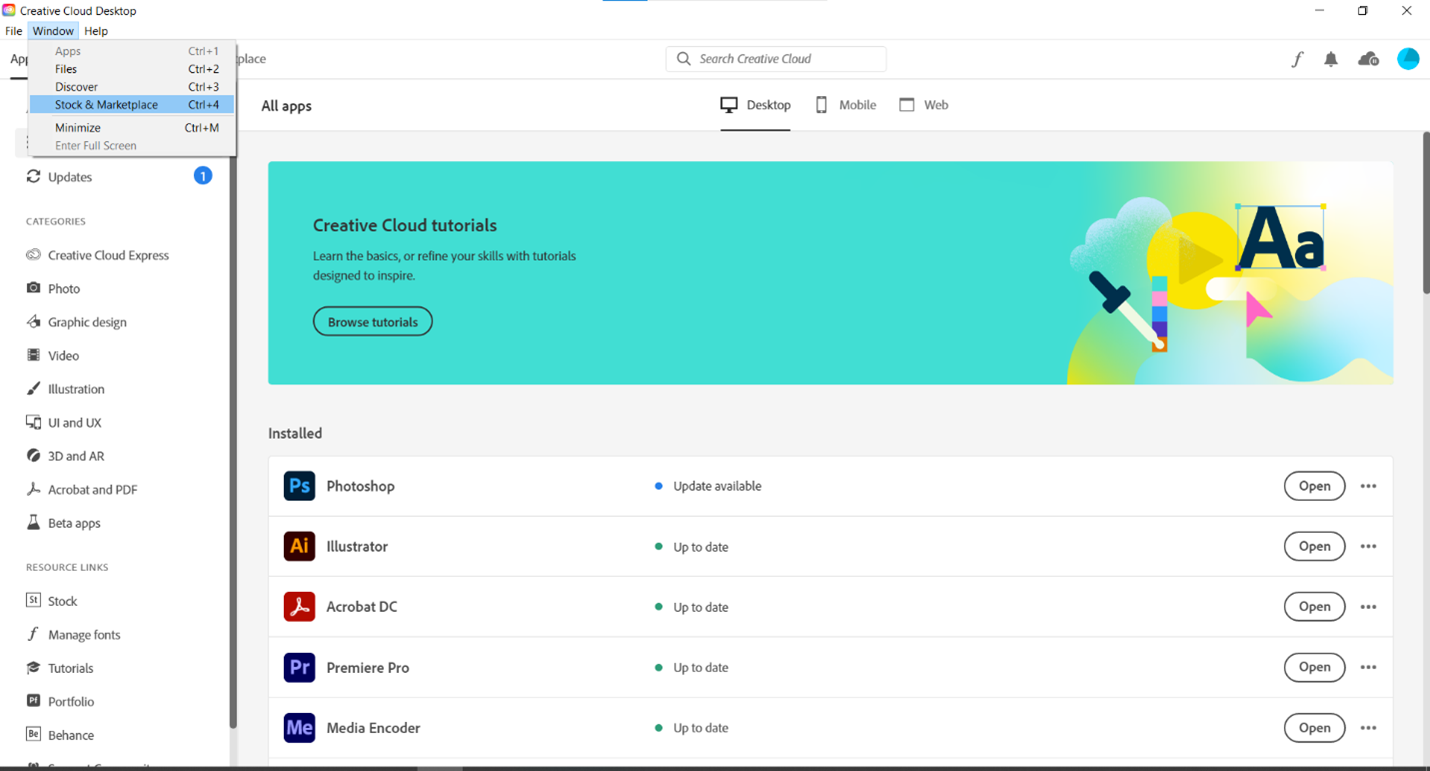This screenshot has height=771, width=1430.
Task: Switch to the Desktop tab
Action: [x=756, y=105]
